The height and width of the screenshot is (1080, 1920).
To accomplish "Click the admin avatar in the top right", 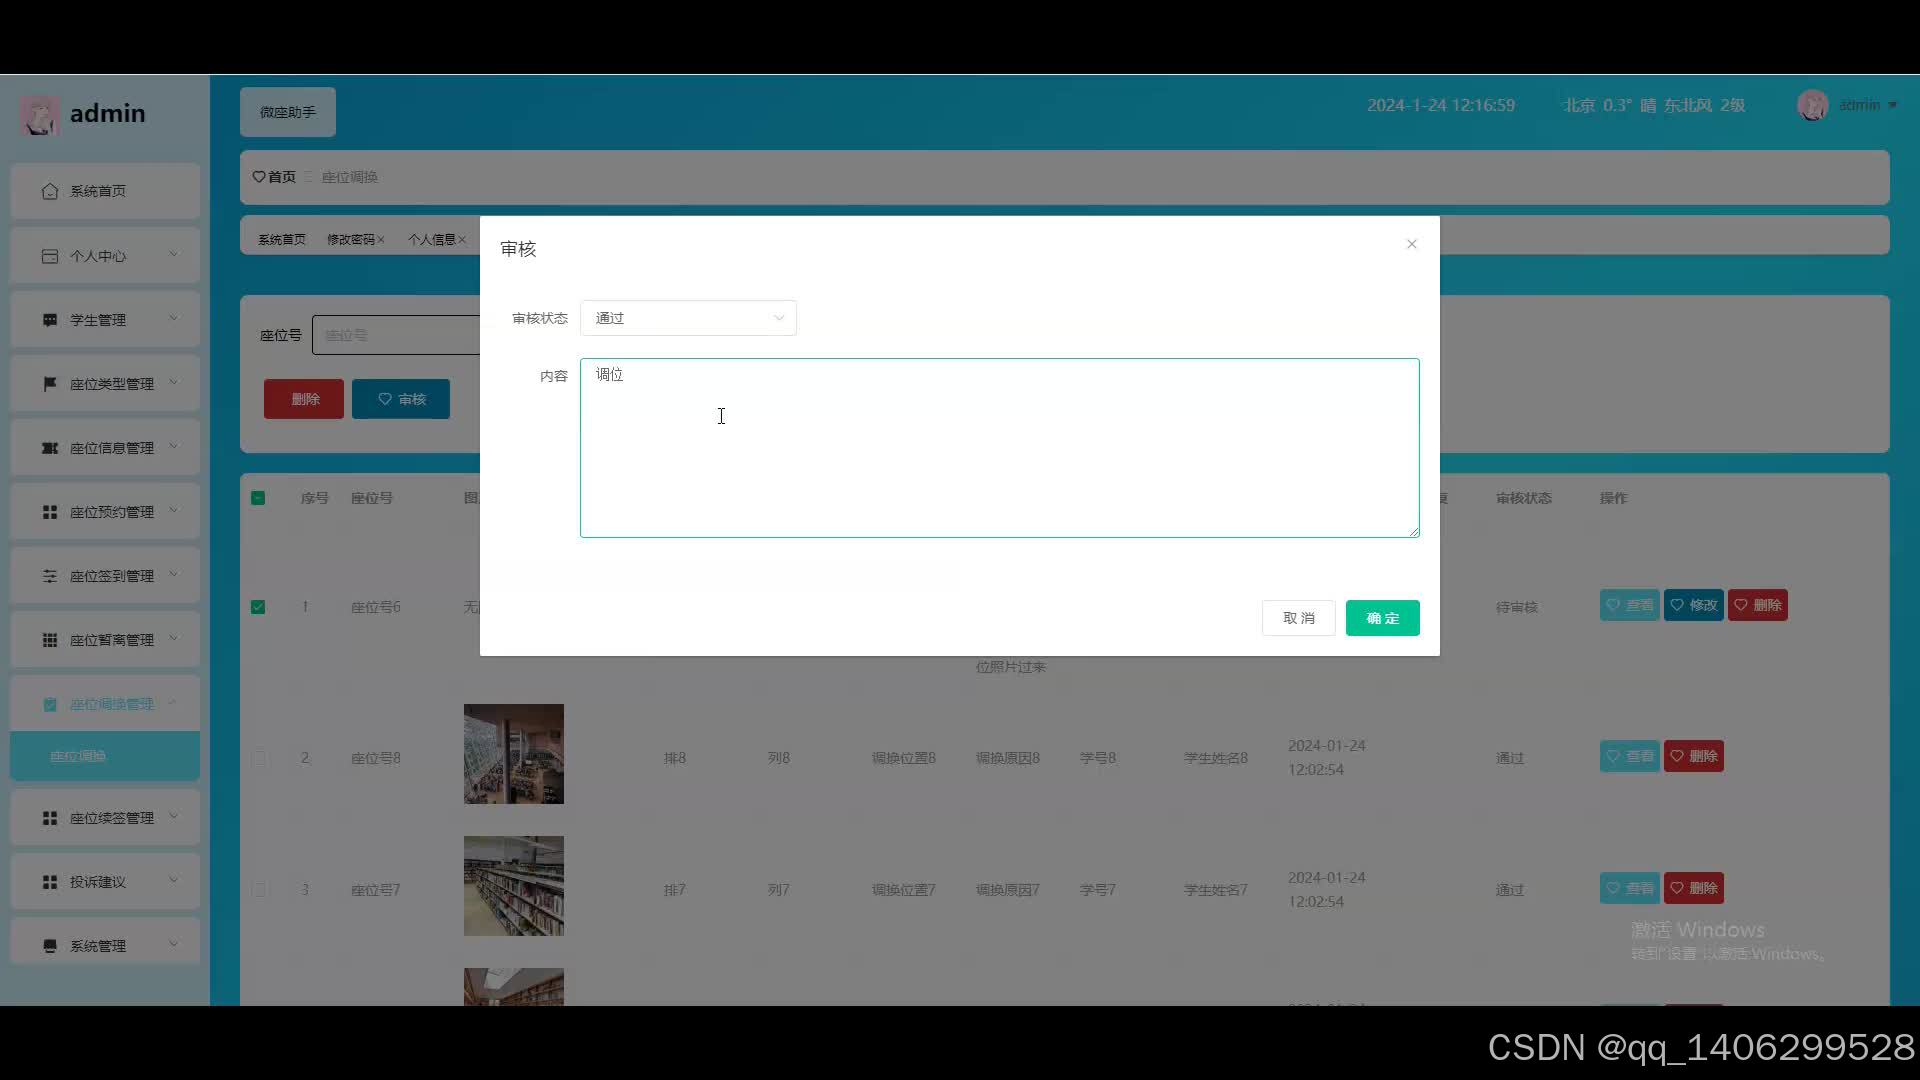I will coord(1812,105).
